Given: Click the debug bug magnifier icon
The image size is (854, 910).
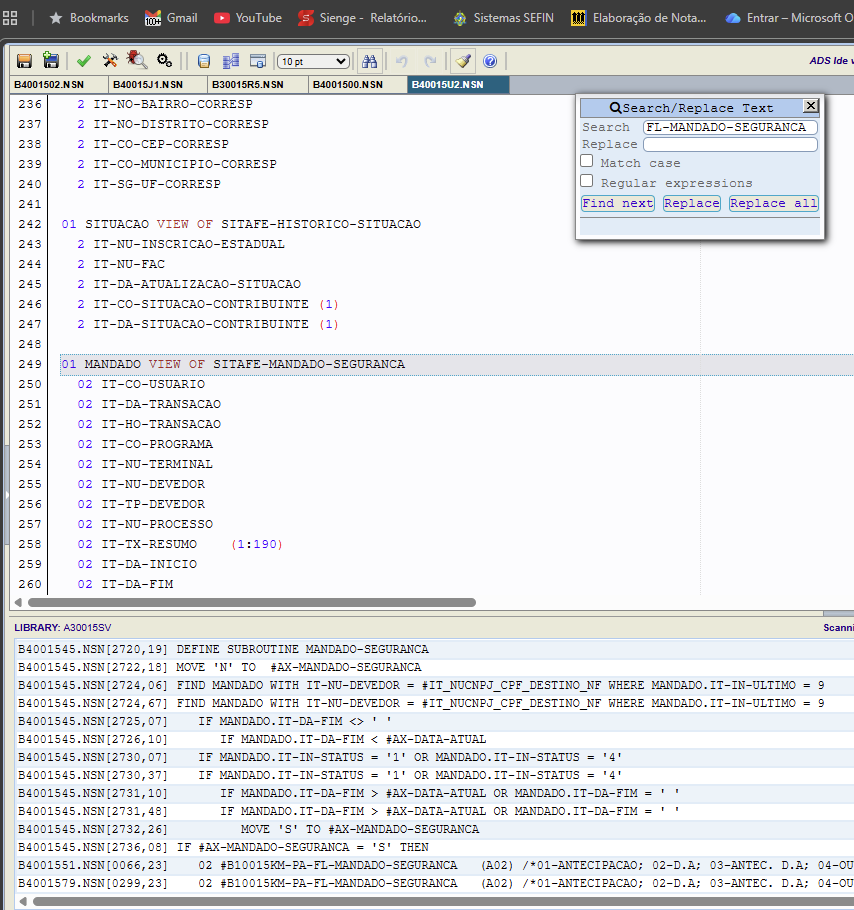Looking at the screenshot, I should (137, 61).
